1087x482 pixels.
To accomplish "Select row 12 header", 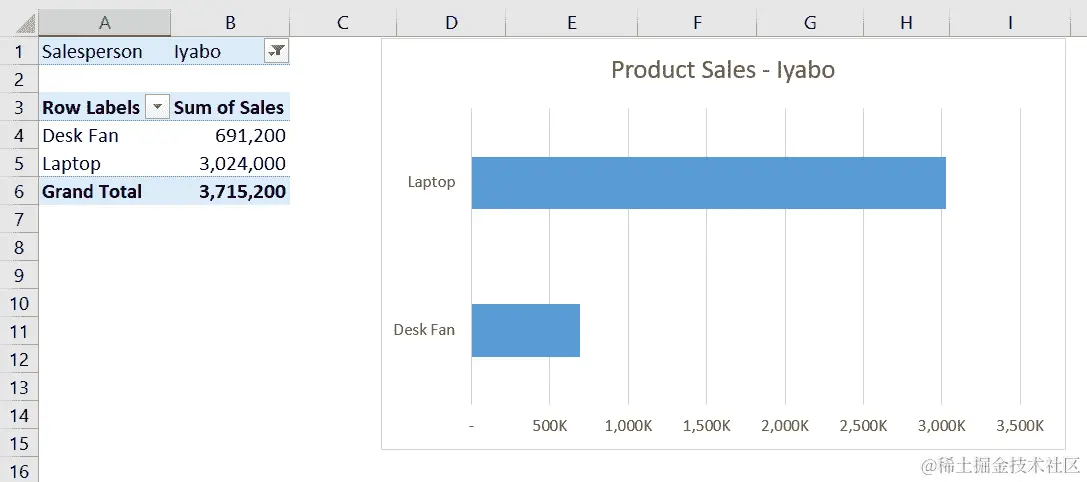I will click(x=19, y=359).
